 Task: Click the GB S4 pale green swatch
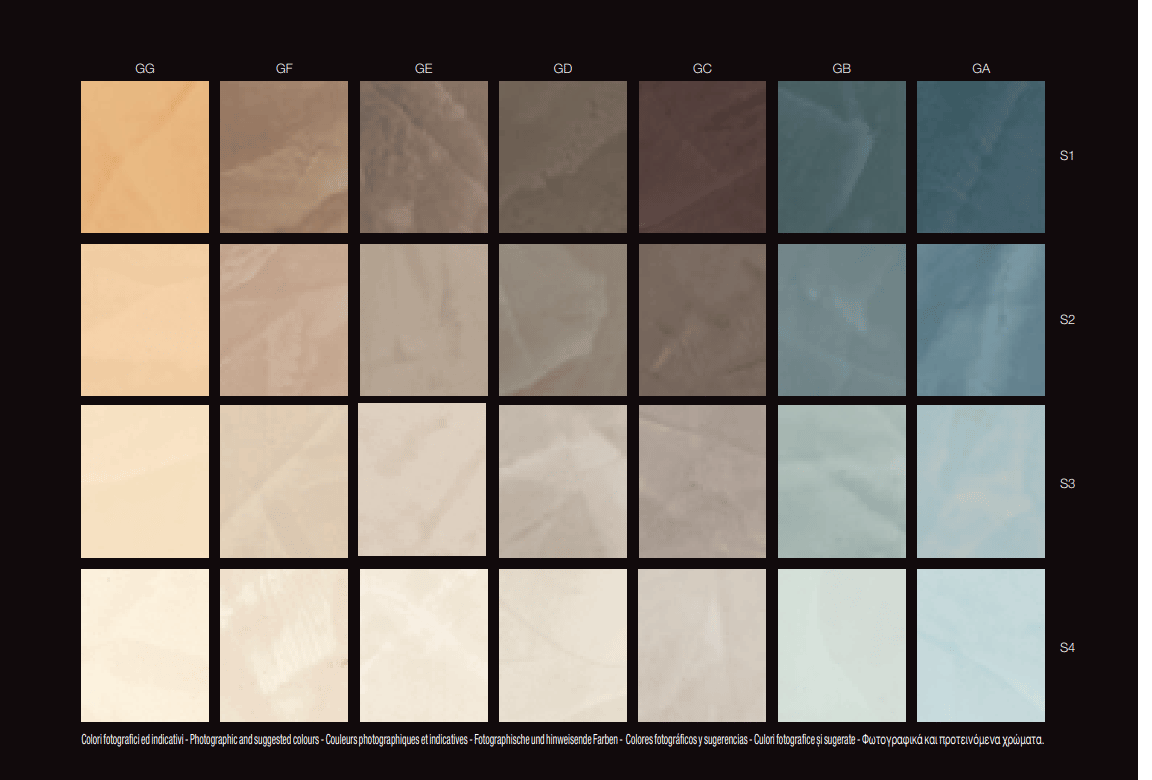(x=841, y=645)
